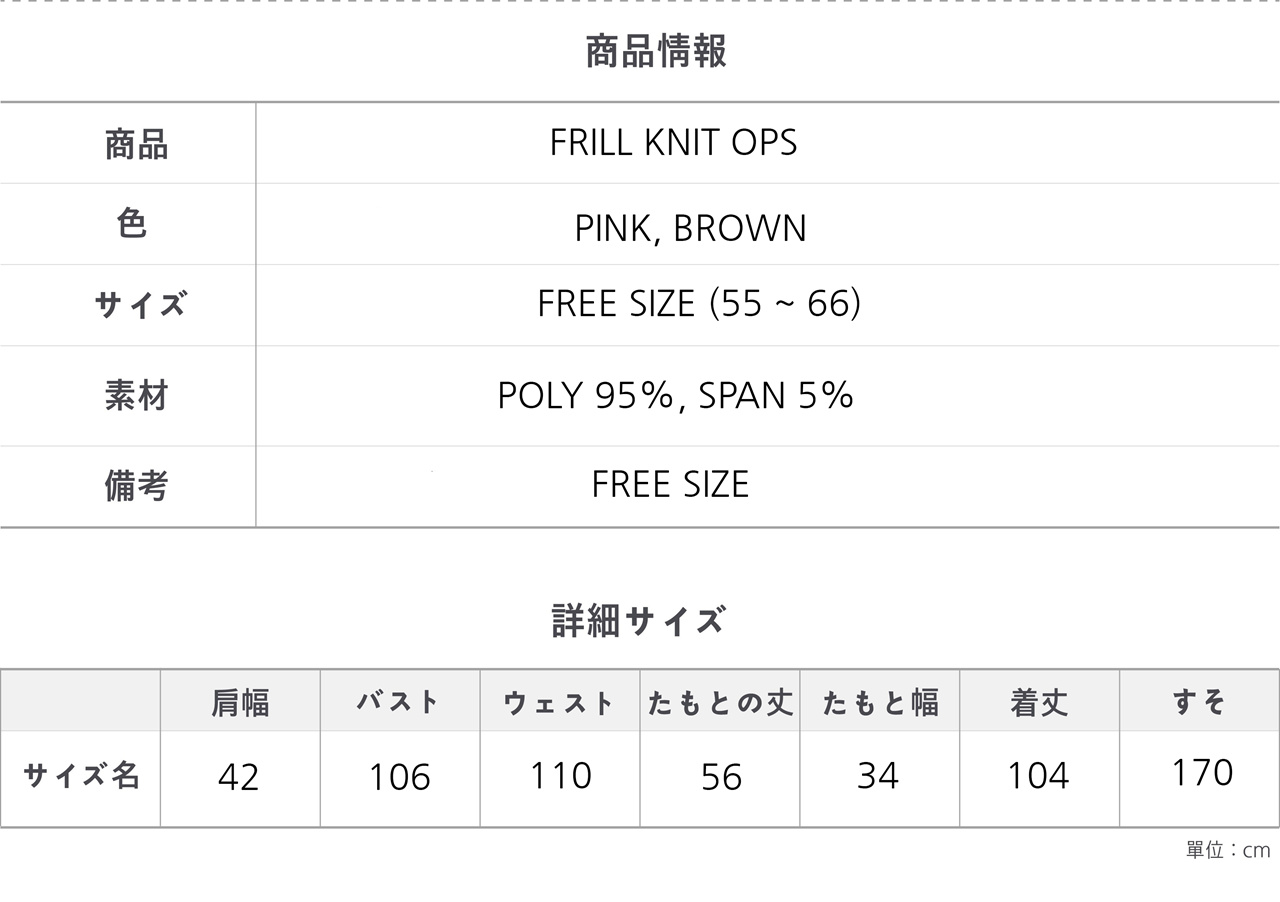Viewport: 1280px width, 902px height.
Task: Click the 商品情報 heading
Action: click(656, 51)
